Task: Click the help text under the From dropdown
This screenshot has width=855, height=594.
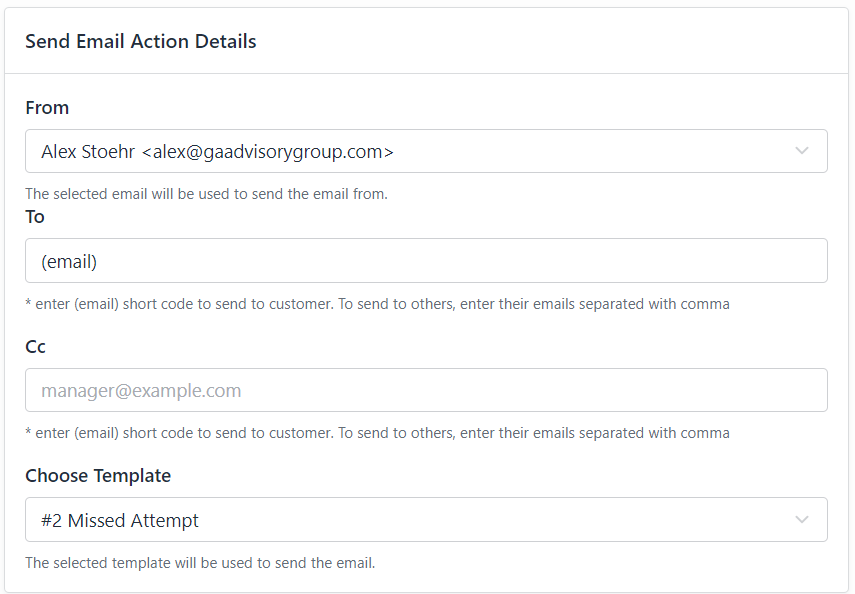Action: coord(207,194)
